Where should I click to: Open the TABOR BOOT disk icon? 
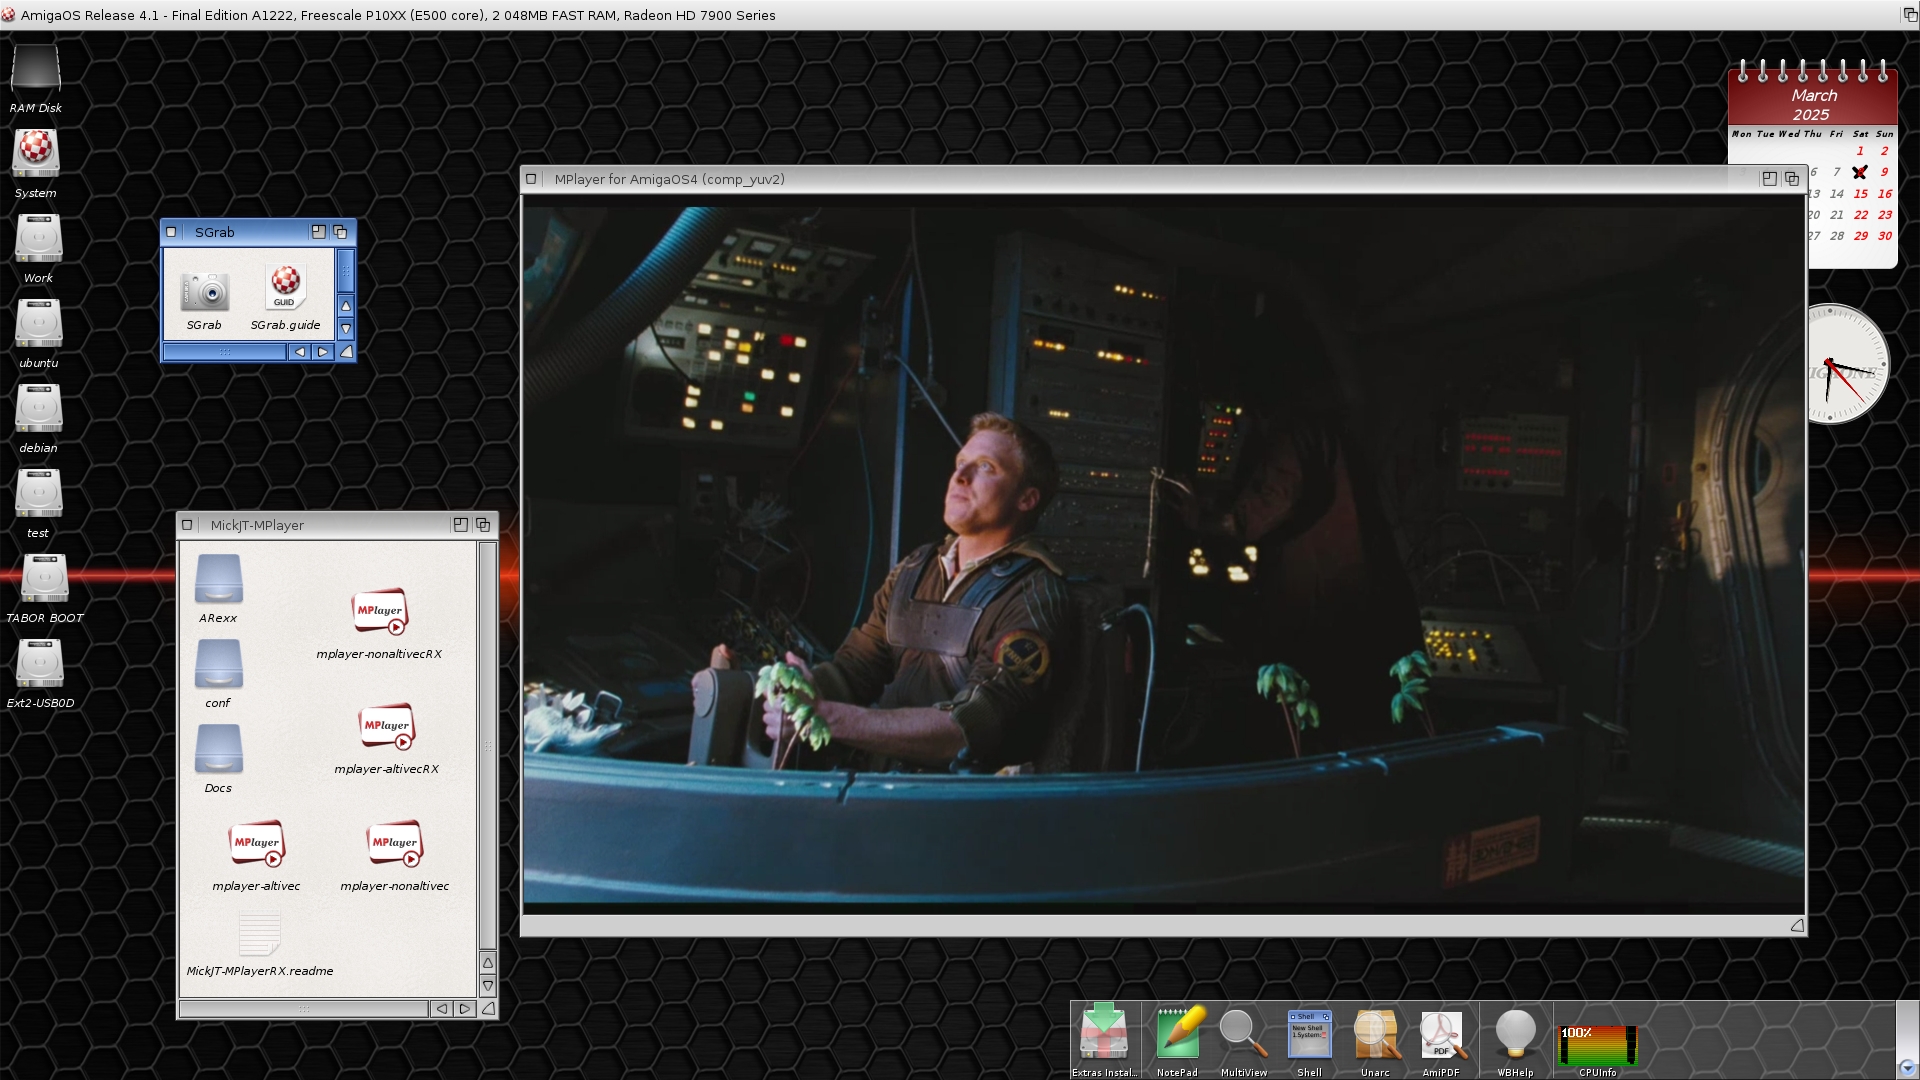(44, 580)
